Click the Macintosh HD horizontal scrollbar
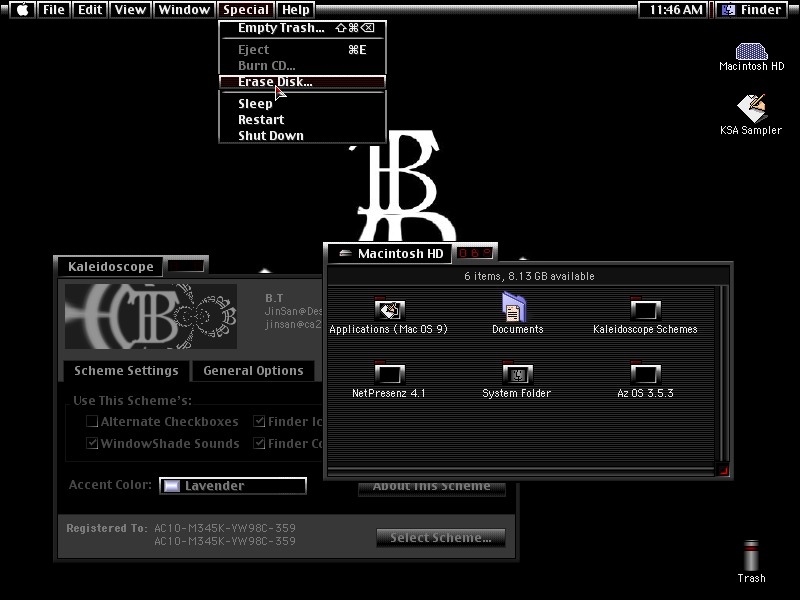 (x=521, y=471)
